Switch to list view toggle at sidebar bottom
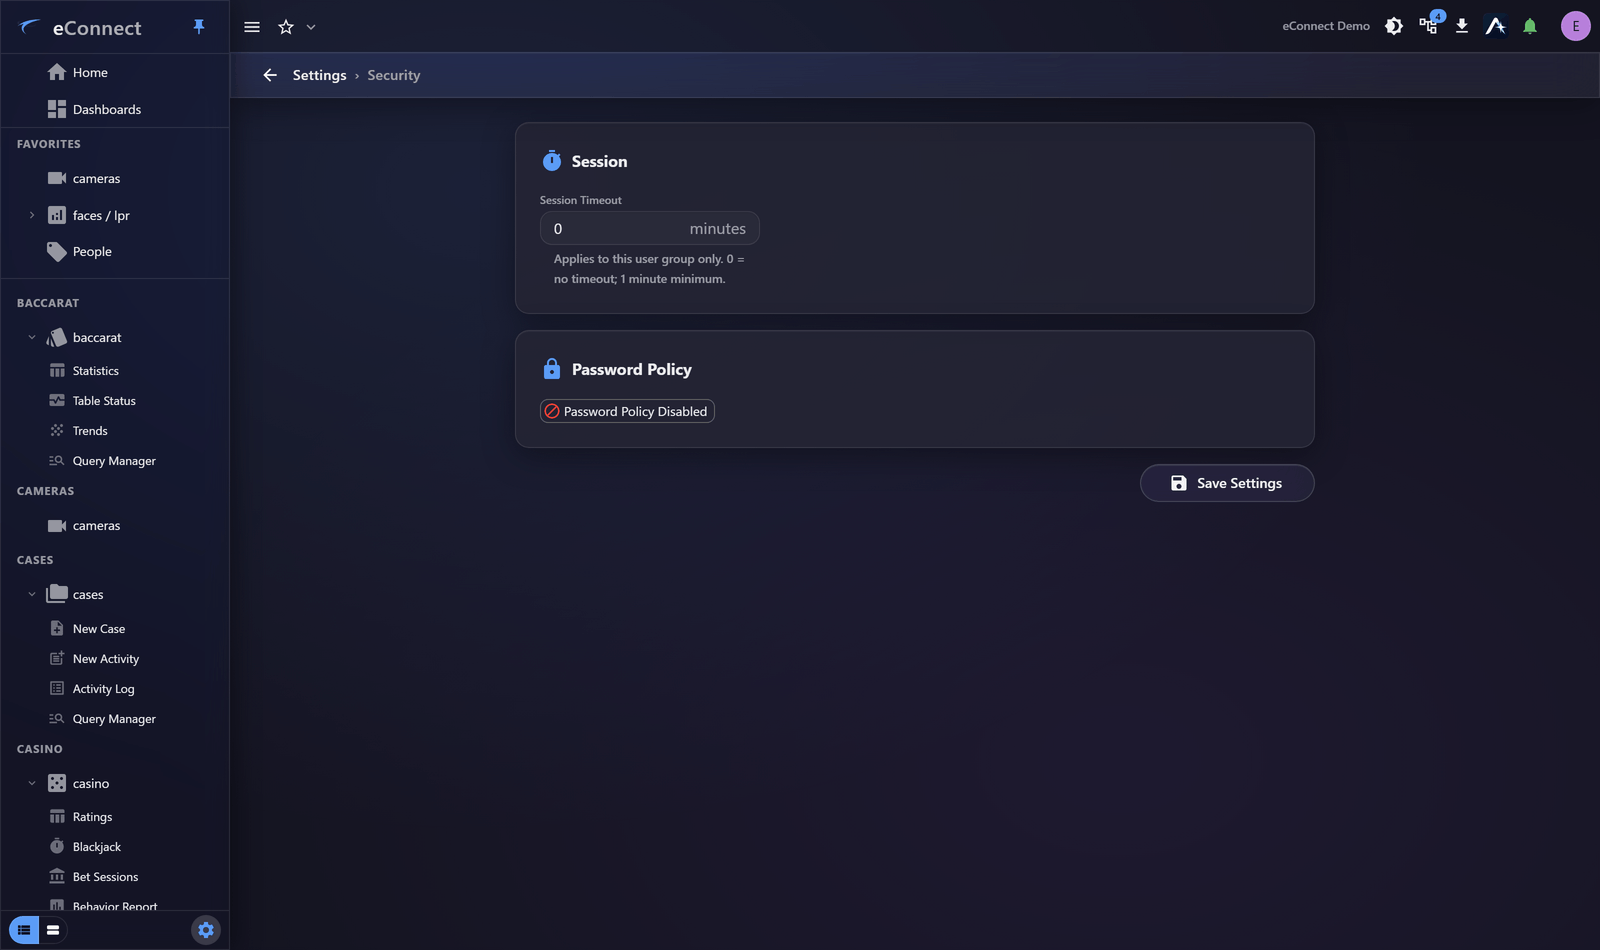This screenshot has width=1600, height=950. point(24,930)
